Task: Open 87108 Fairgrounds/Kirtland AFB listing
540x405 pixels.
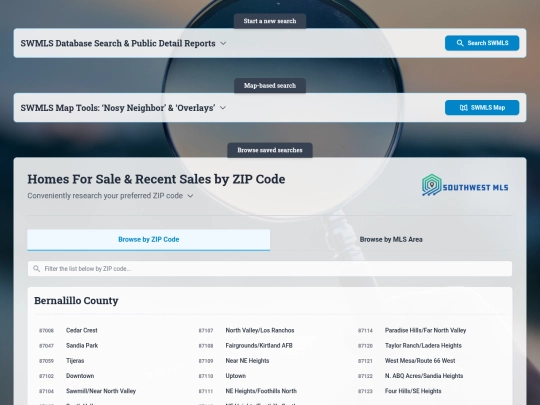Action: click(246, 346)
